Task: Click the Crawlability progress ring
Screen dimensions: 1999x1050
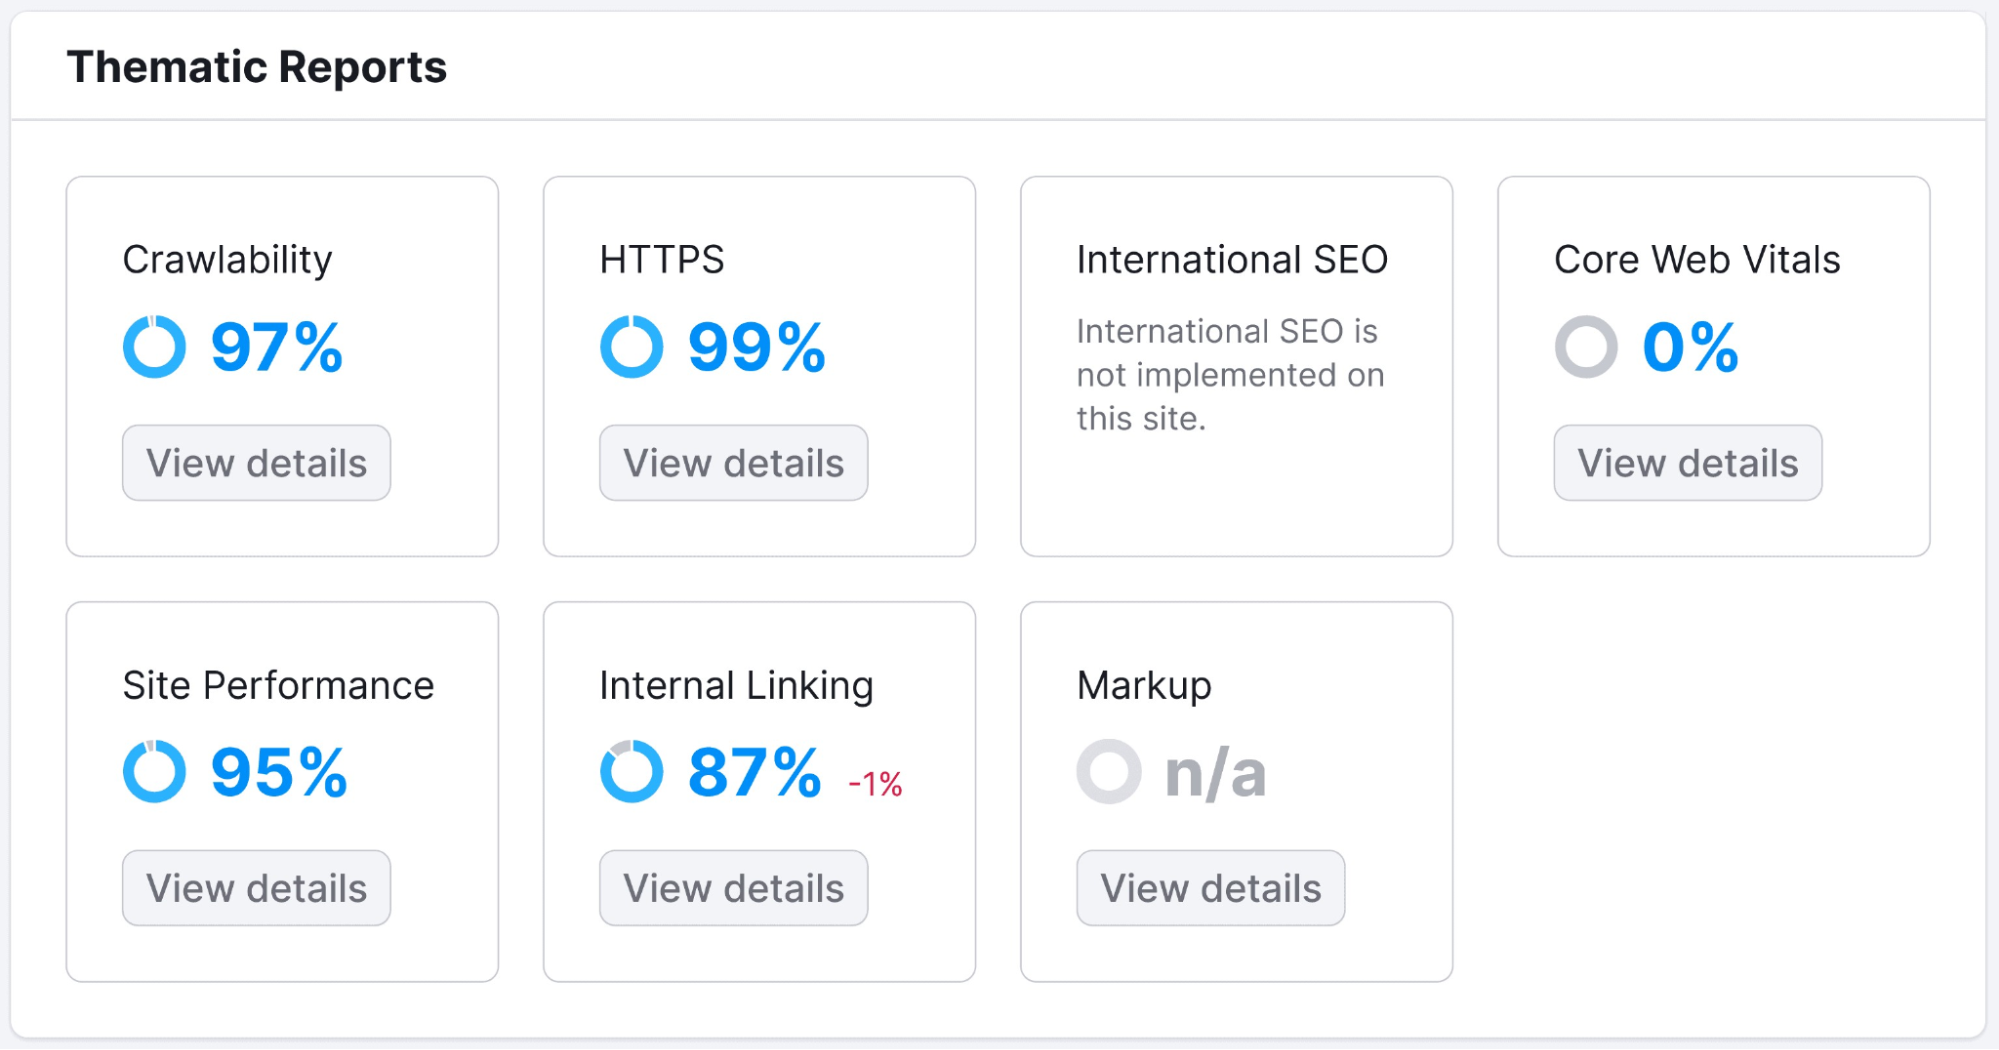Action: coord(155,347)
